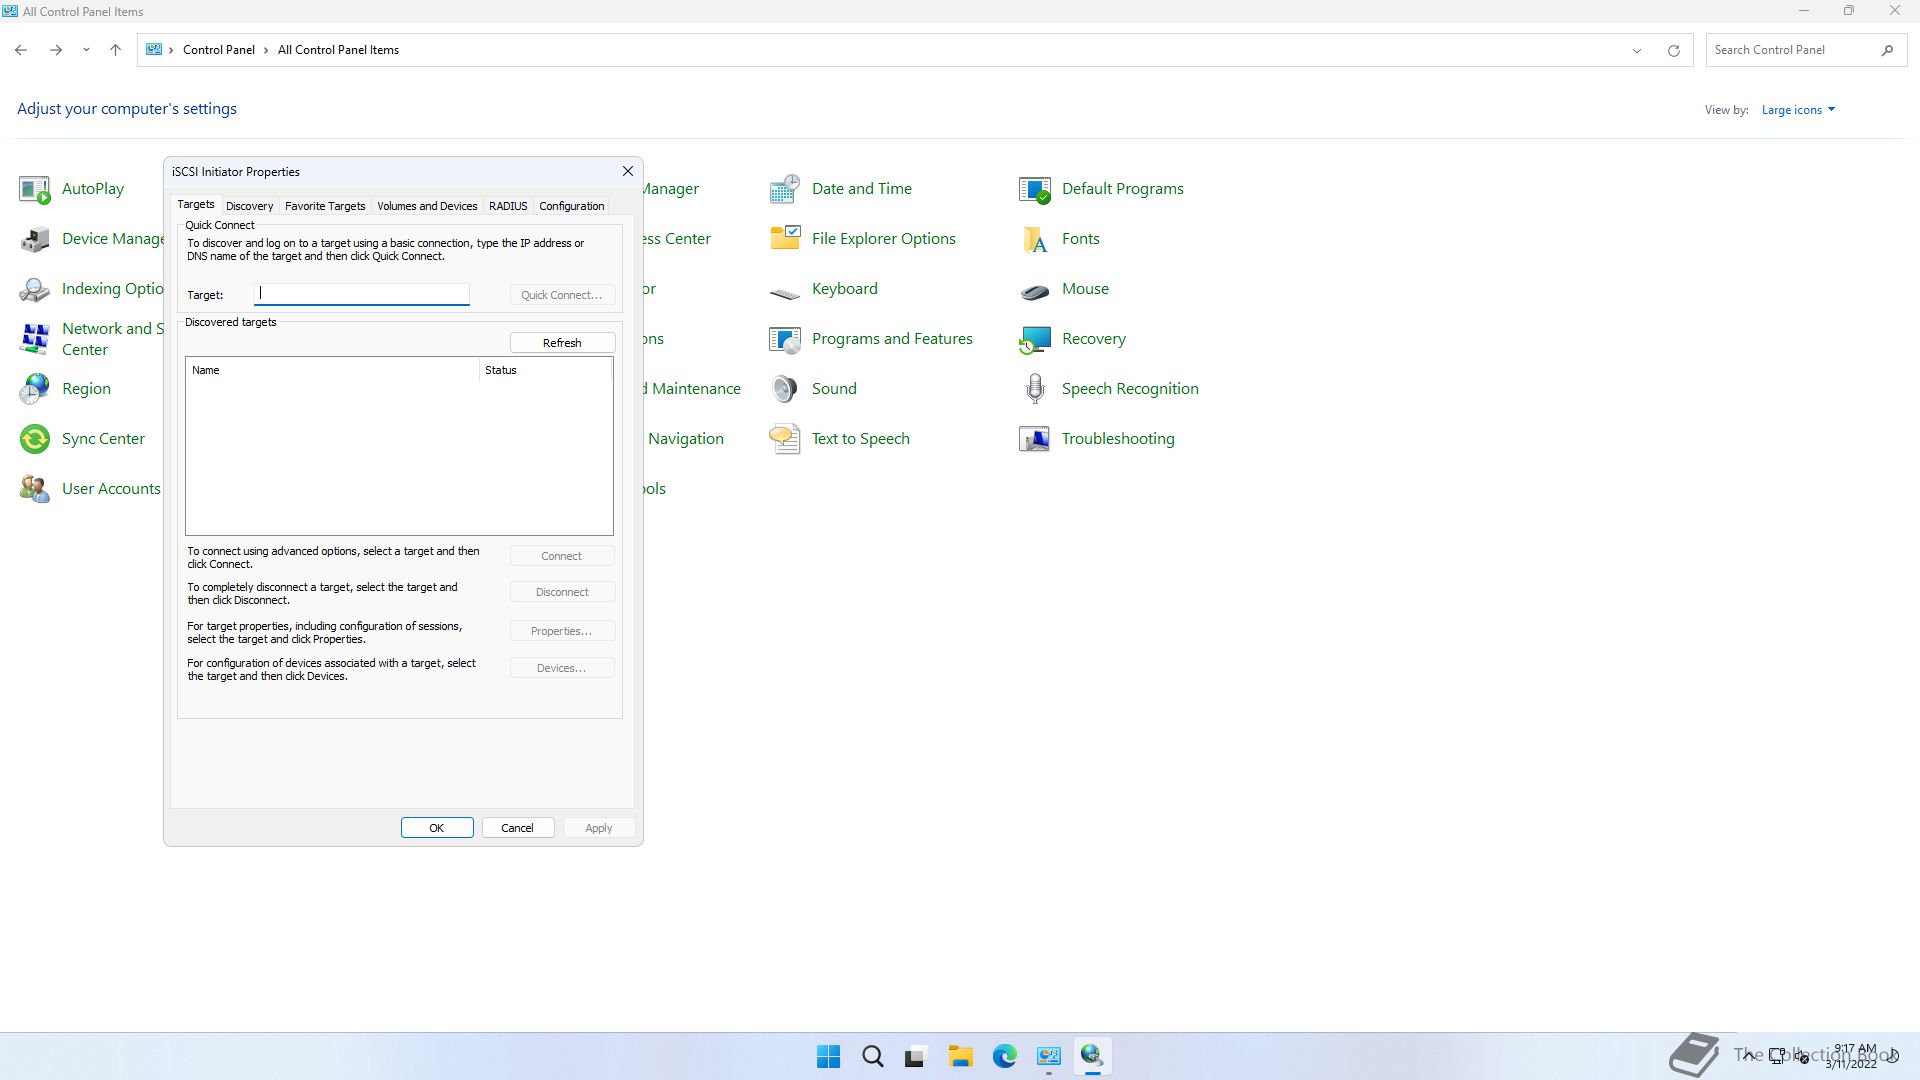
Task: Click the Name column header
Action: coord(332,370)
